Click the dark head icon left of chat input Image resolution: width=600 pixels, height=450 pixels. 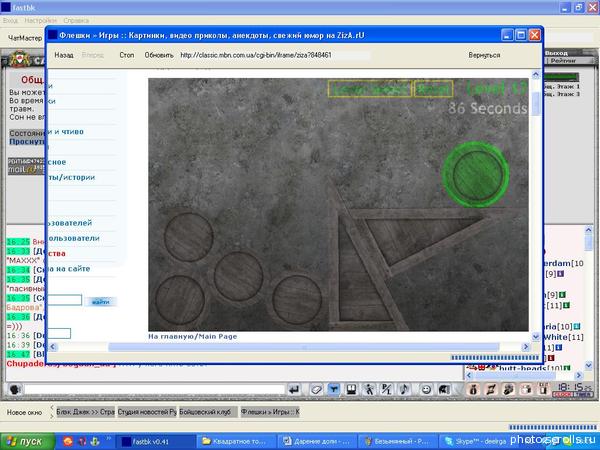(15, 390)
